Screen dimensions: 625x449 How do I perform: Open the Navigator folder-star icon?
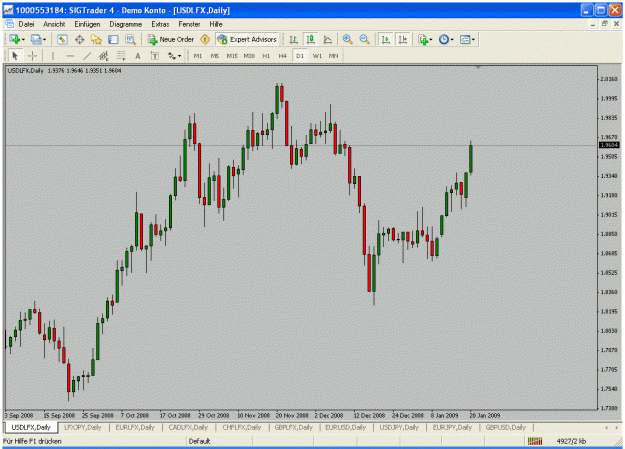click(96, 39)
